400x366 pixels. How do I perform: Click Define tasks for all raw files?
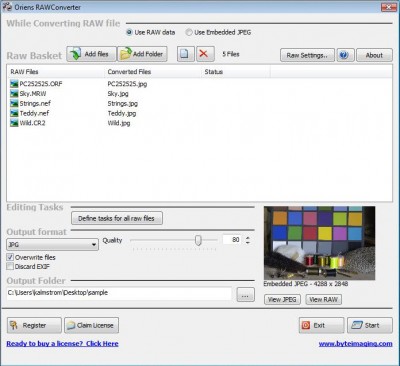tap(117, 218)
